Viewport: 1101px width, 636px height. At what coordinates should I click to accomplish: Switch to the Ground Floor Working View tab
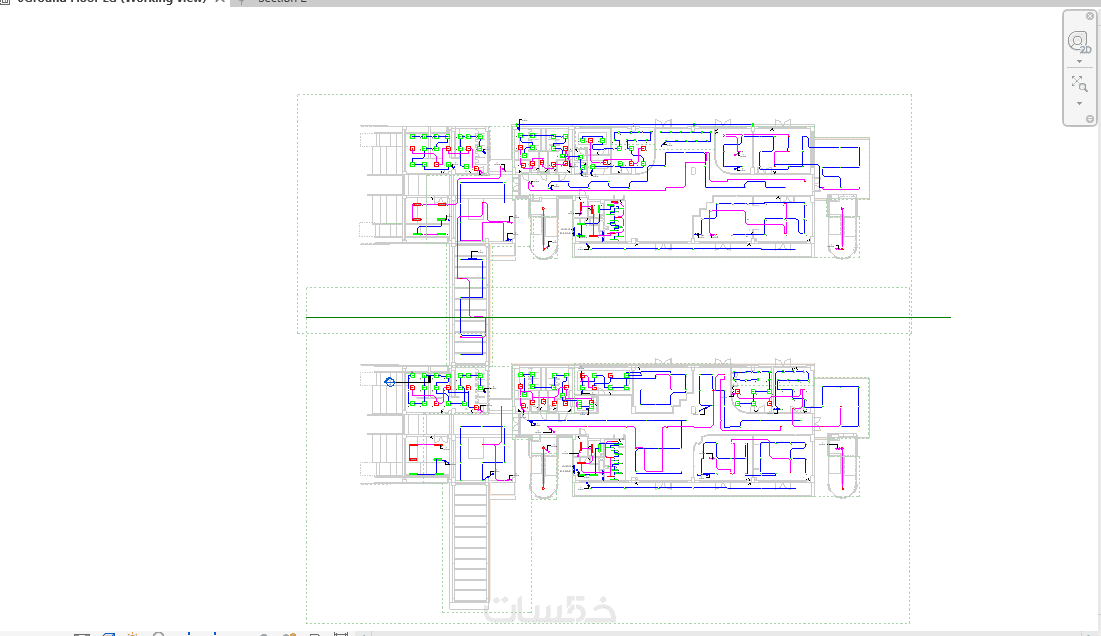pos(111,1)
